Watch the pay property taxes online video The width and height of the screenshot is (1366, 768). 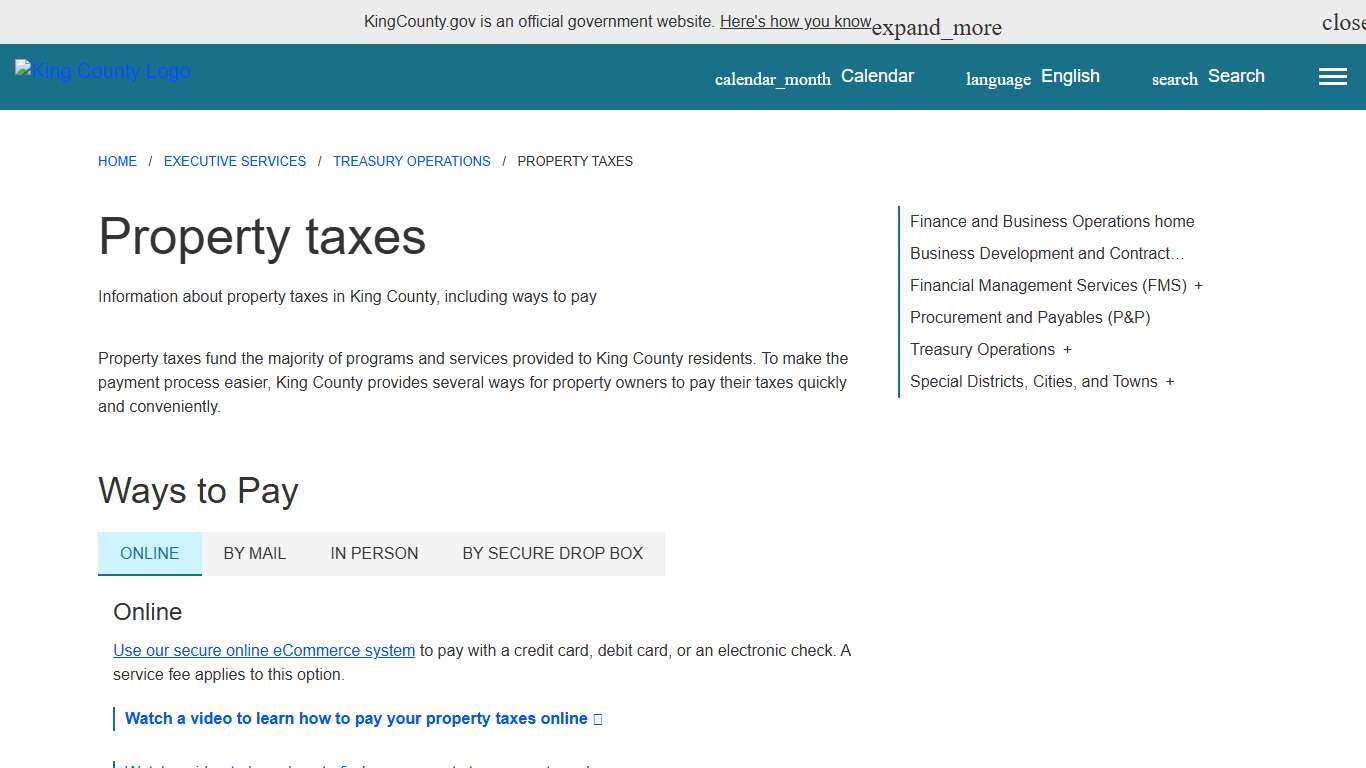coord(354,718)
